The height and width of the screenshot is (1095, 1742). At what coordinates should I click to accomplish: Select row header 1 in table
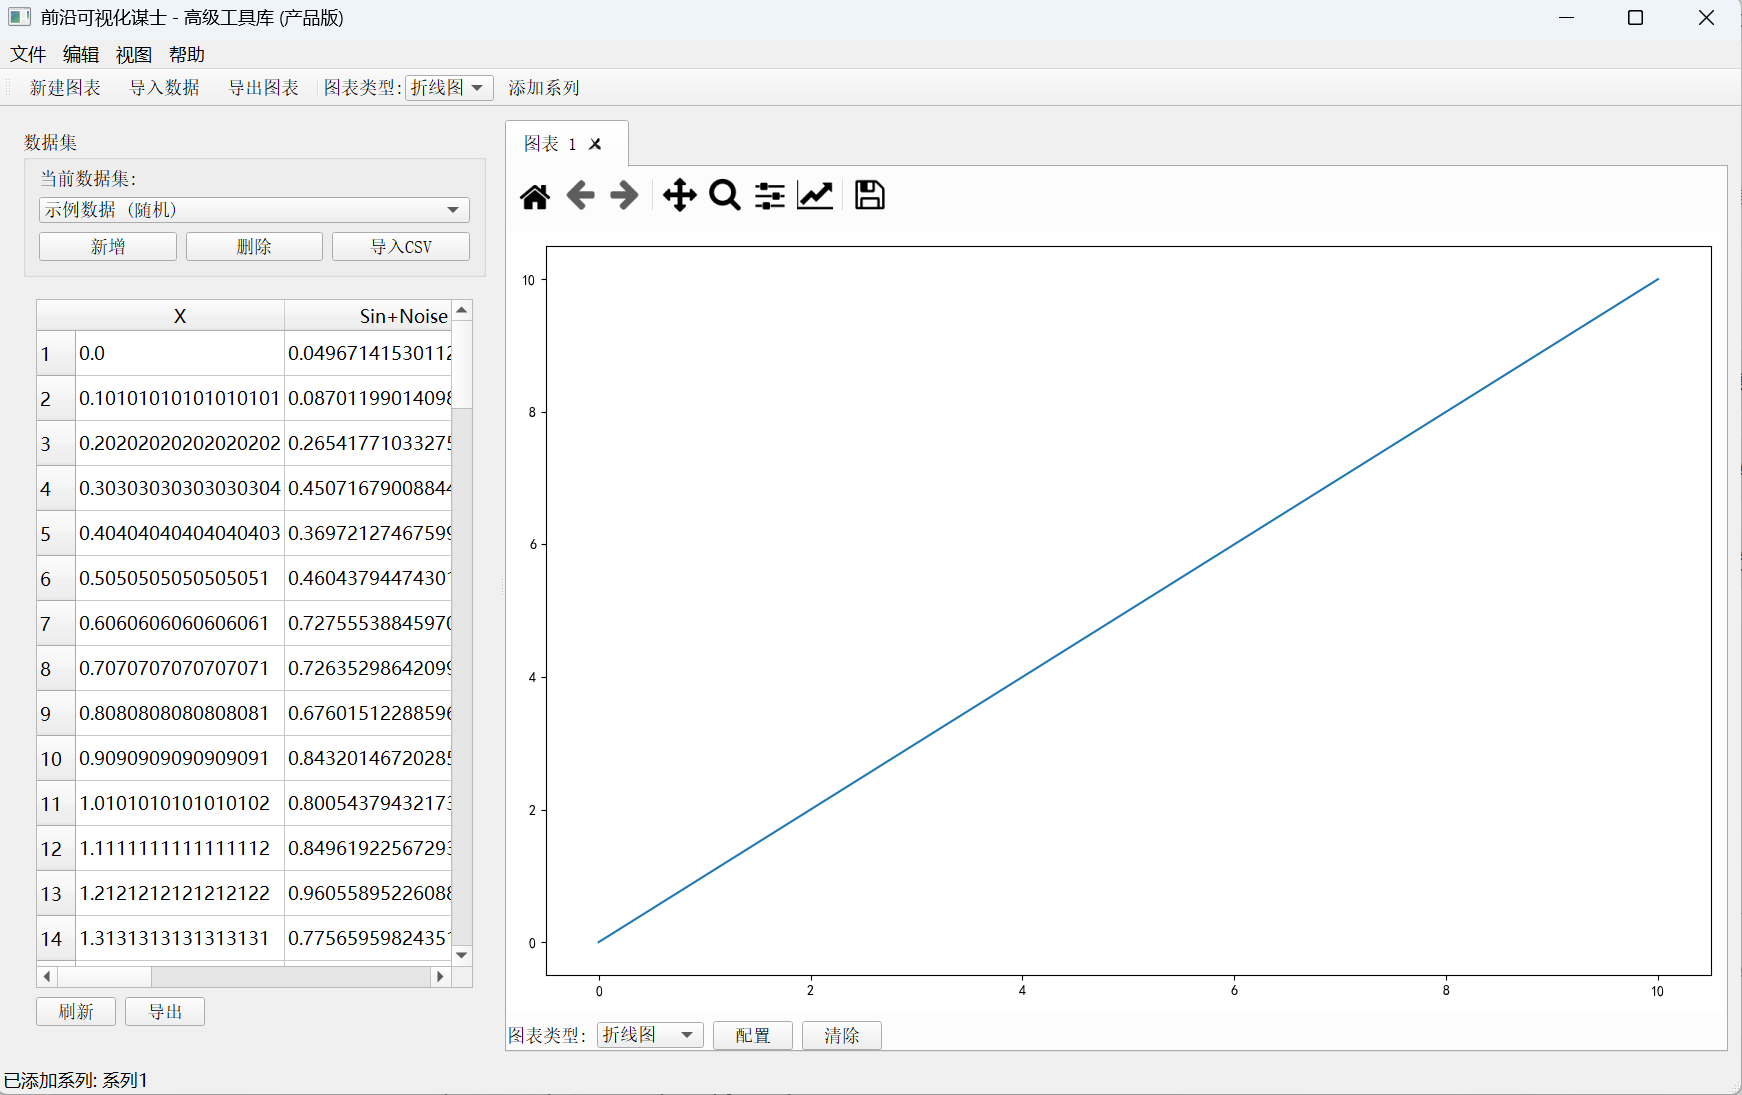click(56, 354)
